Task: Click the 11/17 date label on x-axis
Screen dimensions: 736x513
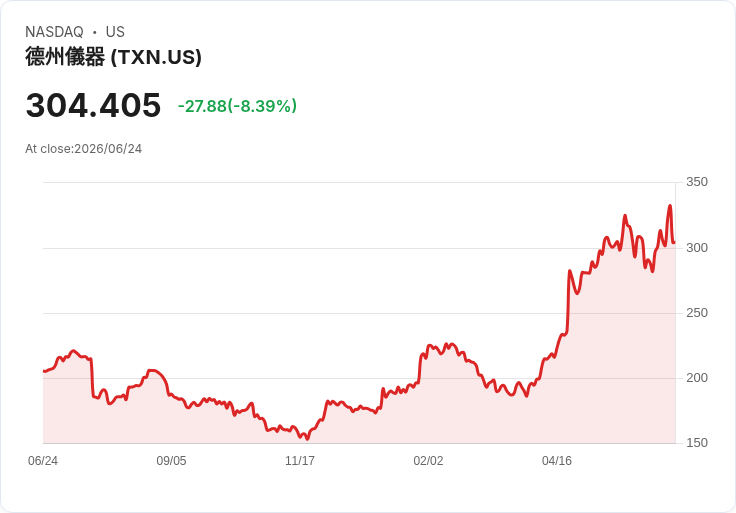Action: coord(300,461)
